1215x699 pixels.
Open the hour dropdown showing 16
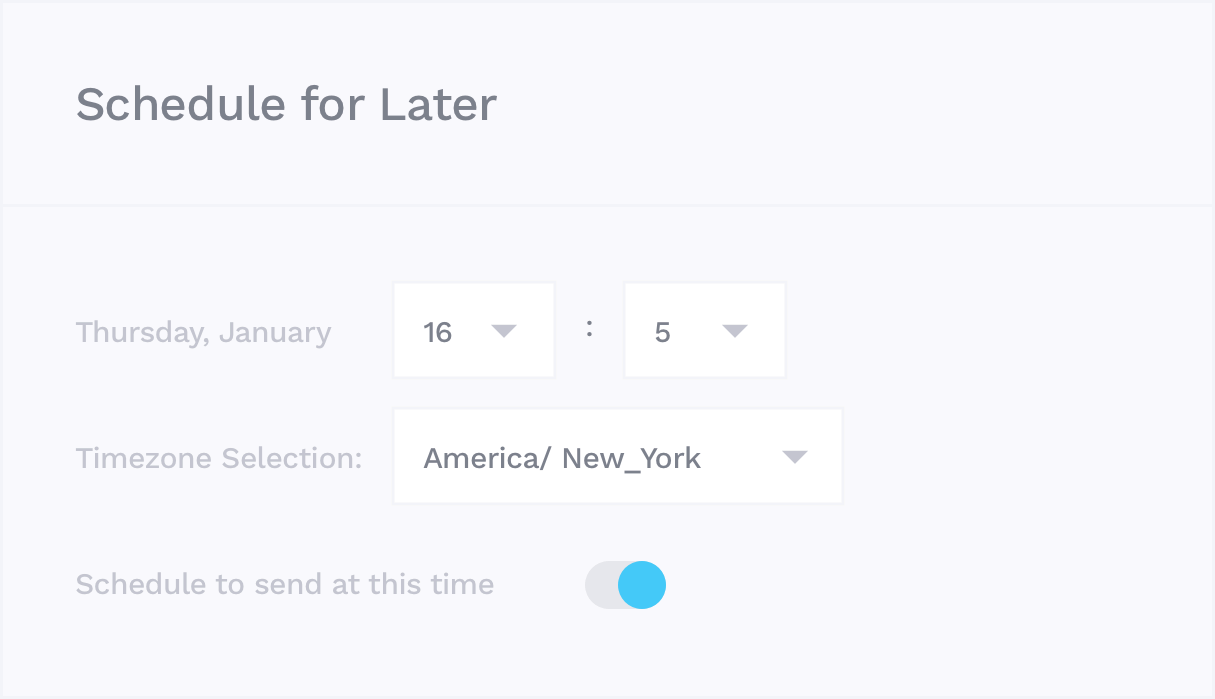pos(474,331)
